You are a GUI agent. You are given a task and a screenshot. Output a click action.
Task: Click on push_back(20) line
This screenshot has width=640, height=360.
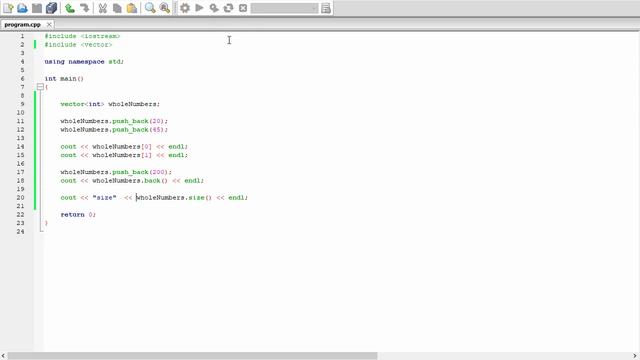[x=114, y=121]
